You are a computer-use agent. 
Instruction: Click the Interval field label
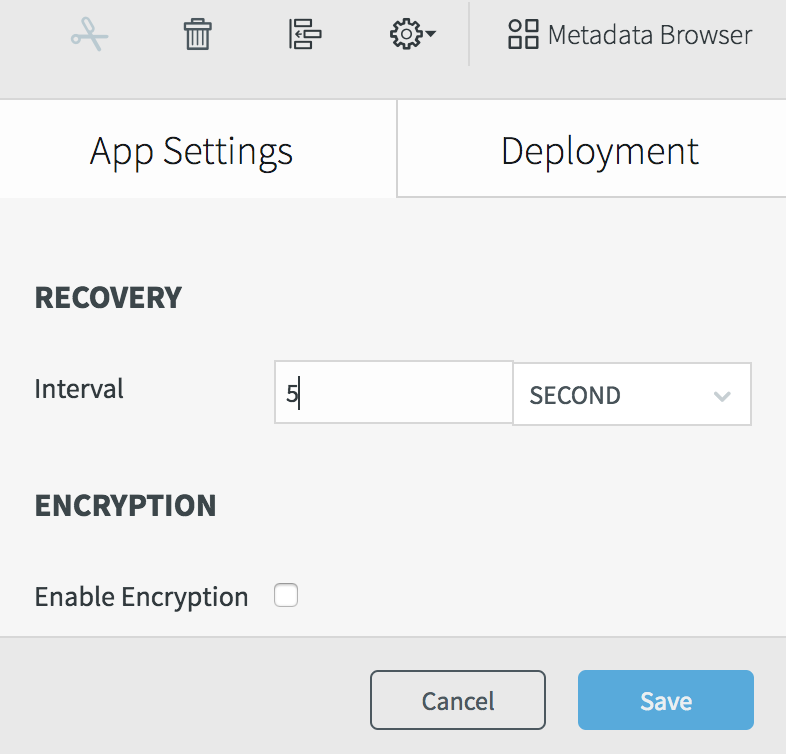79,388
